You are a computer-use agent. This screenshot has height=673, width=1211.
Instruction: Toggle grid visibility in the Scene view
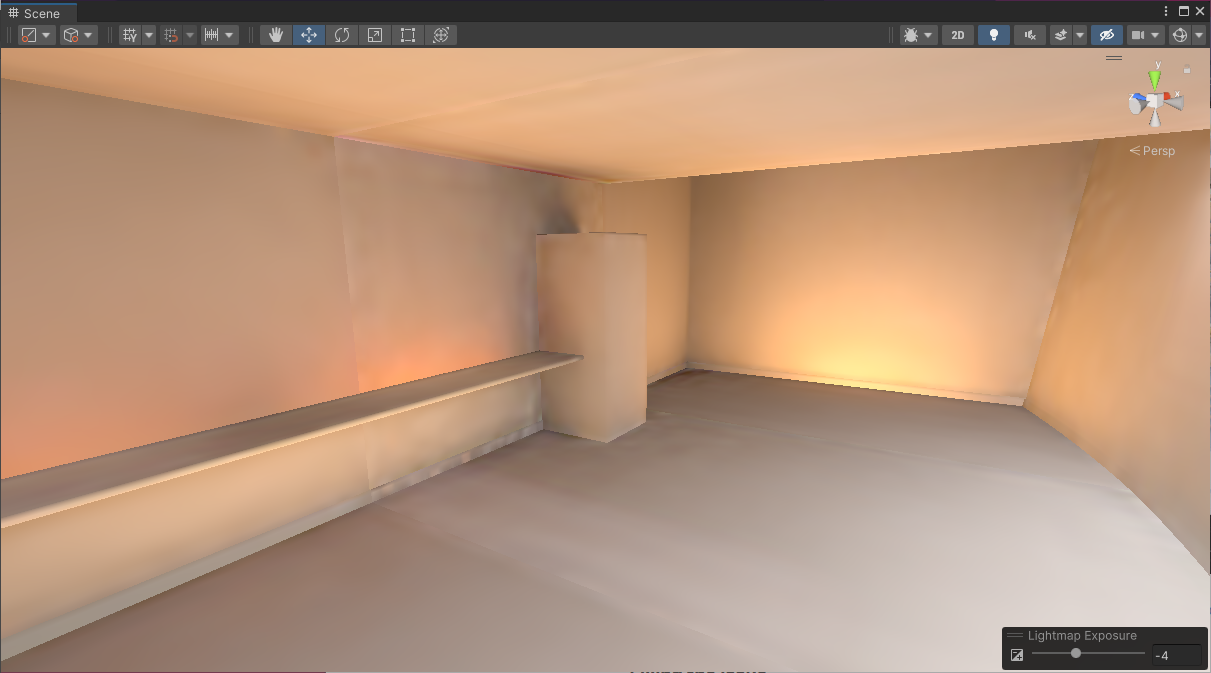[x=130, y=34]
